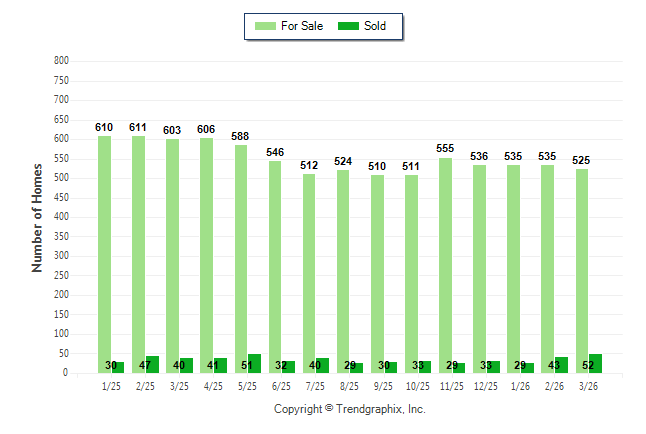Click the 5/25 Sold bar (51)
The height and width of the screenshot is (434, 646).
tap(254, 363)
